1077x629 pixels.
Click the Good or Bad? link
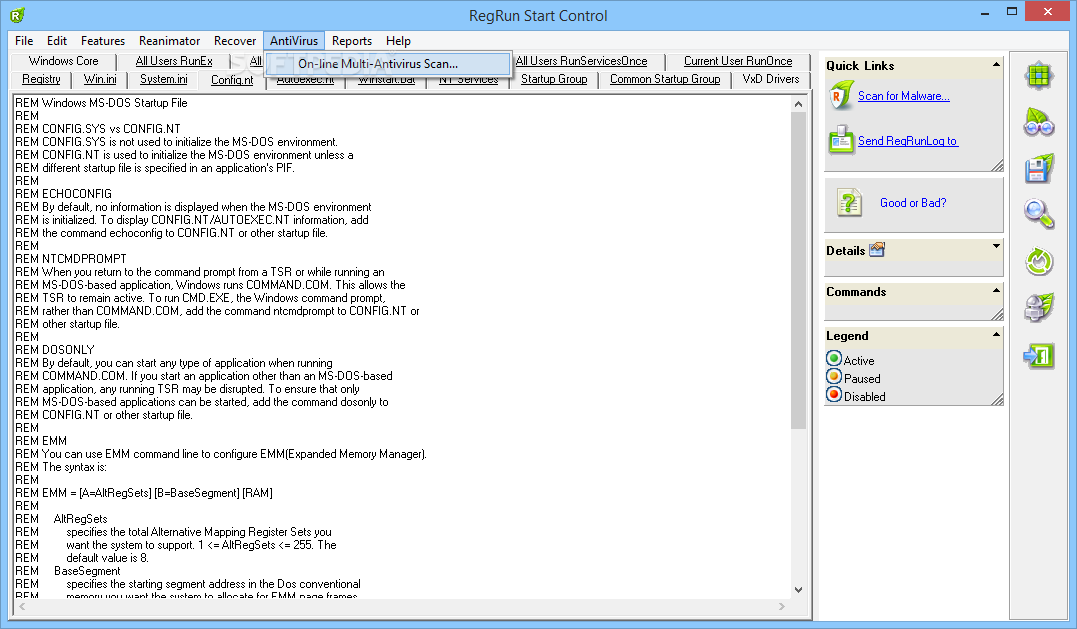(913, 203)
